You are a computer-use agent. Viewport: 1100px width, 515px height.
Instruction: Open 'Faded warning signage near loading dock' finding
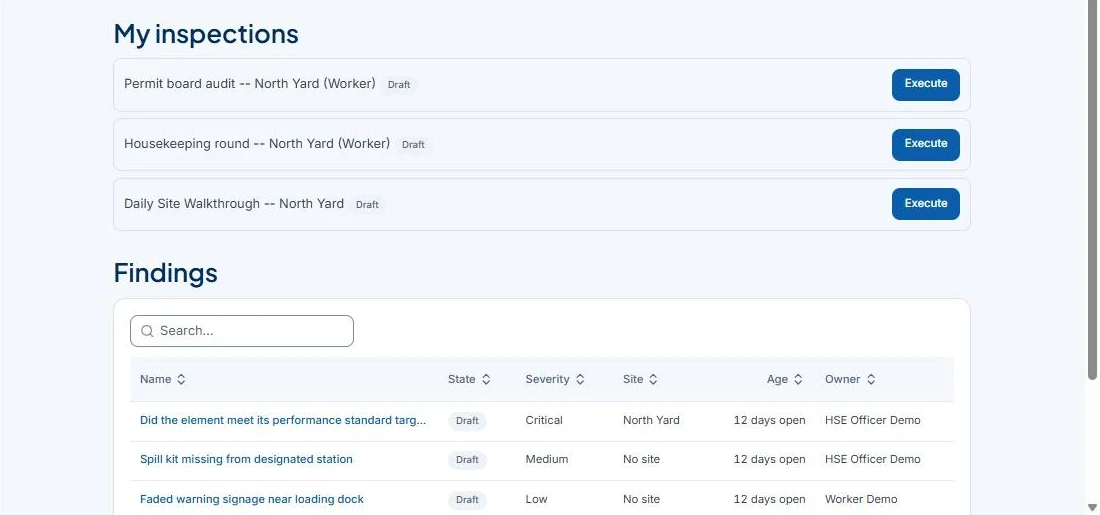click(252, 499)
